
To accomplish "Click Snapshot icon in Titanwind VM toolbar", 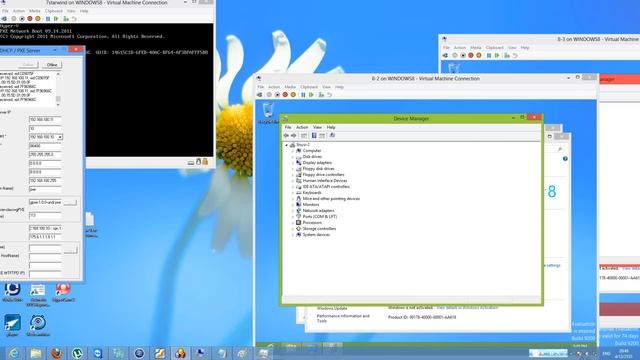I will point(66,19).
